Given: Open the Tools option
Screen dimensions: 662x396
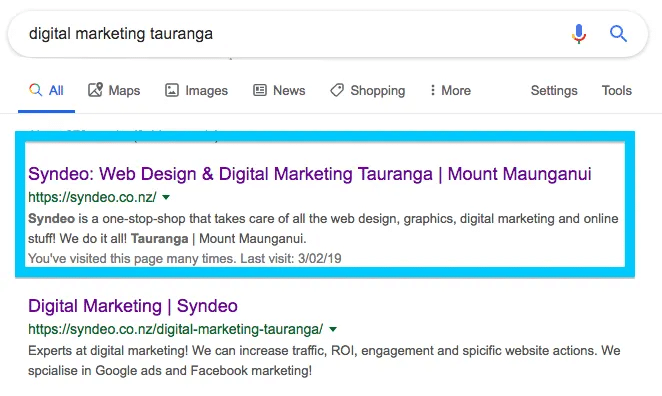Looking at the screenshot, I should (617, 90).
